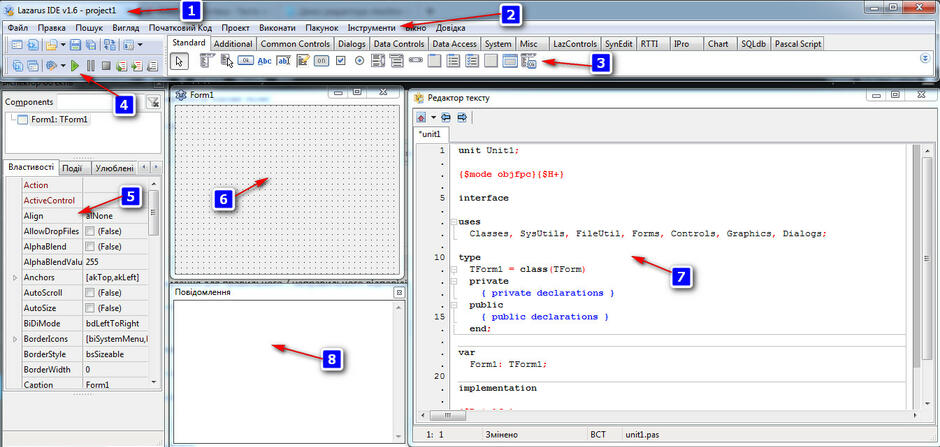Select the TListBox component icon
Viewport: 940px width, 447px height.
[378, 61]
